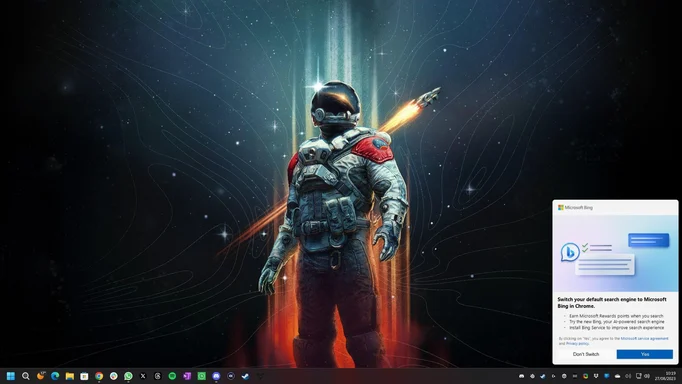The image size is (682, 384).
Task: Click 'Earn Microsoft Rewards points' bullet
Action: tap(616, 316)
